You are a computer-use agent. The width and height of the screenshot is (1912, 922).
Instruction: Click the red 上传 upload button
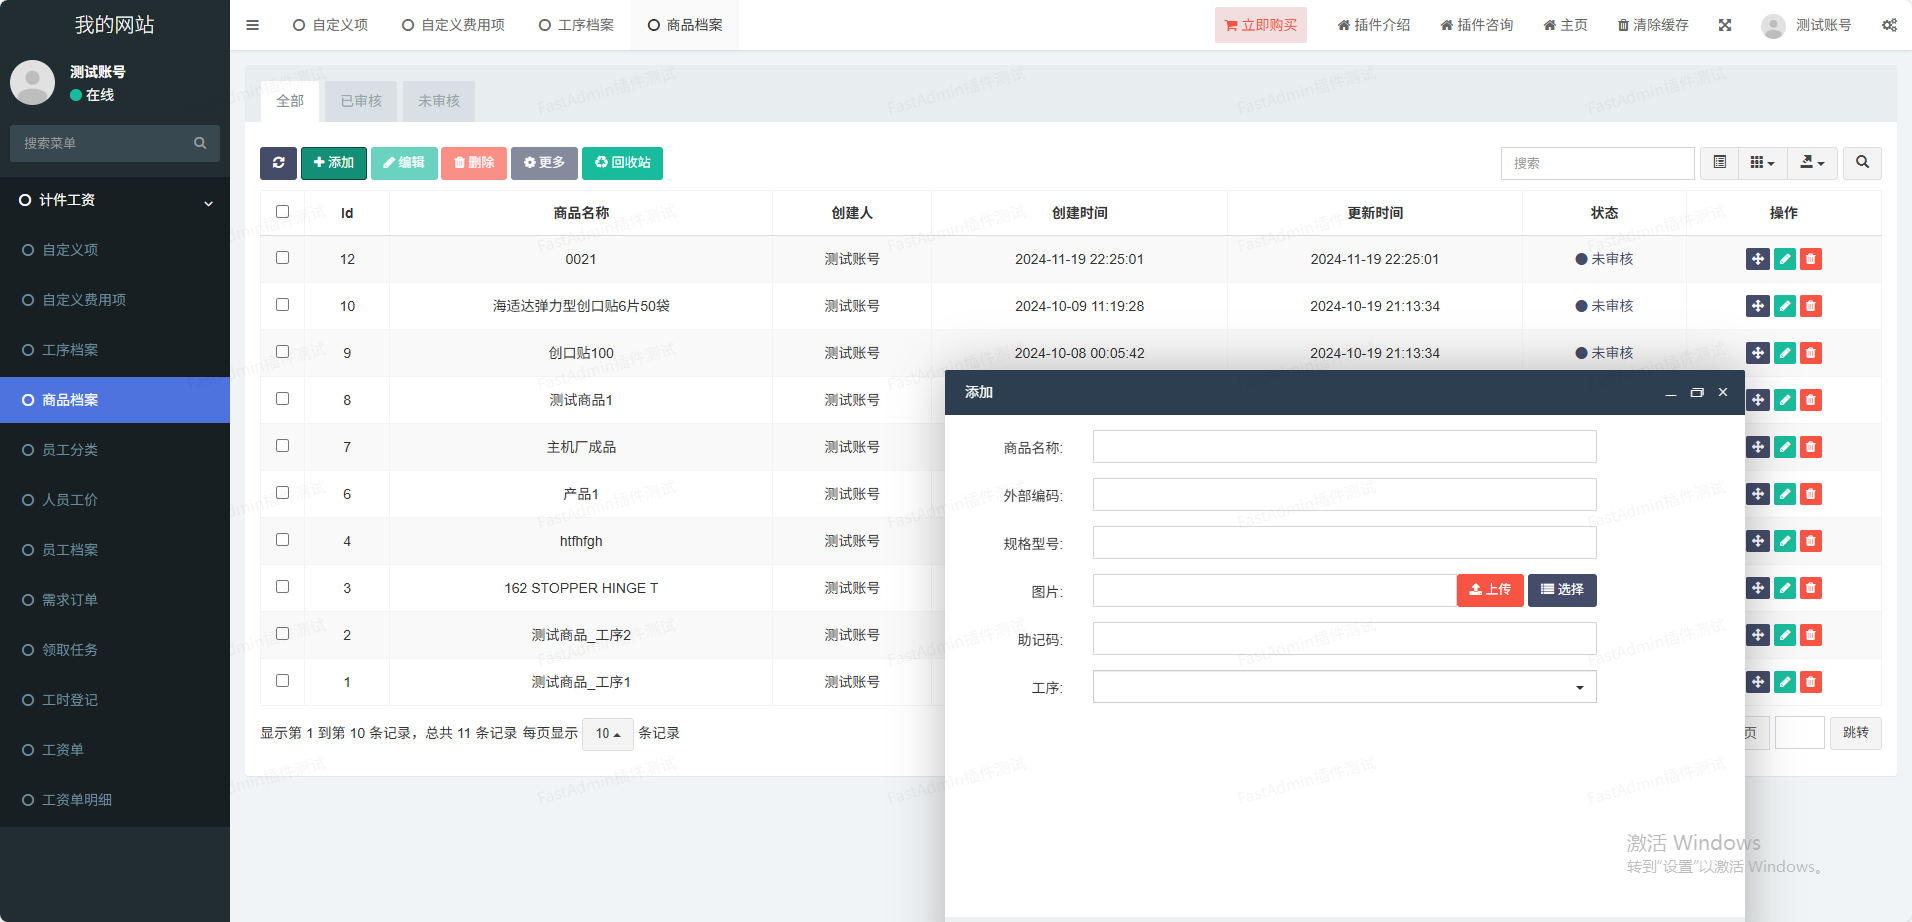pos(1489,590)
